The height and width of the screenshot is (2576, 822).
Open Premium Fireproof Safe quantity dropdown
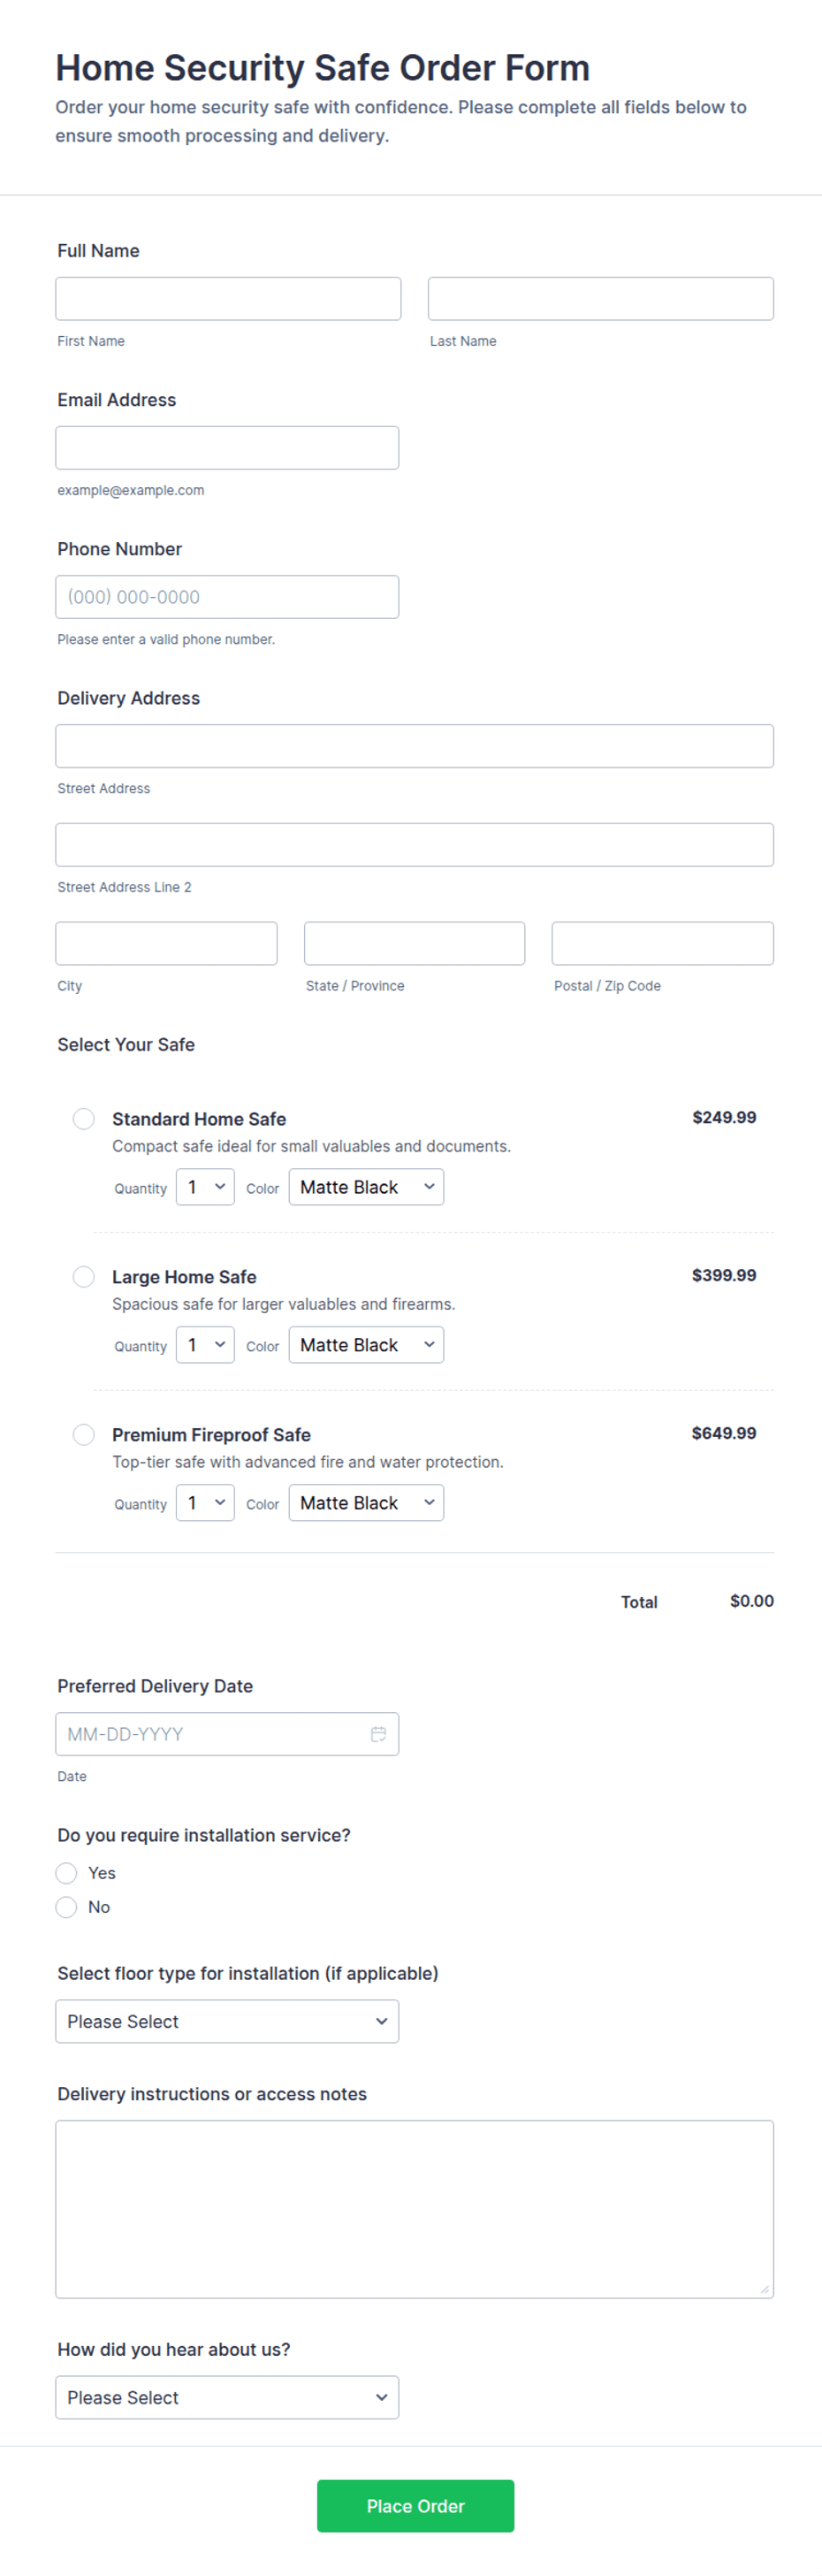pos(205,1503)
